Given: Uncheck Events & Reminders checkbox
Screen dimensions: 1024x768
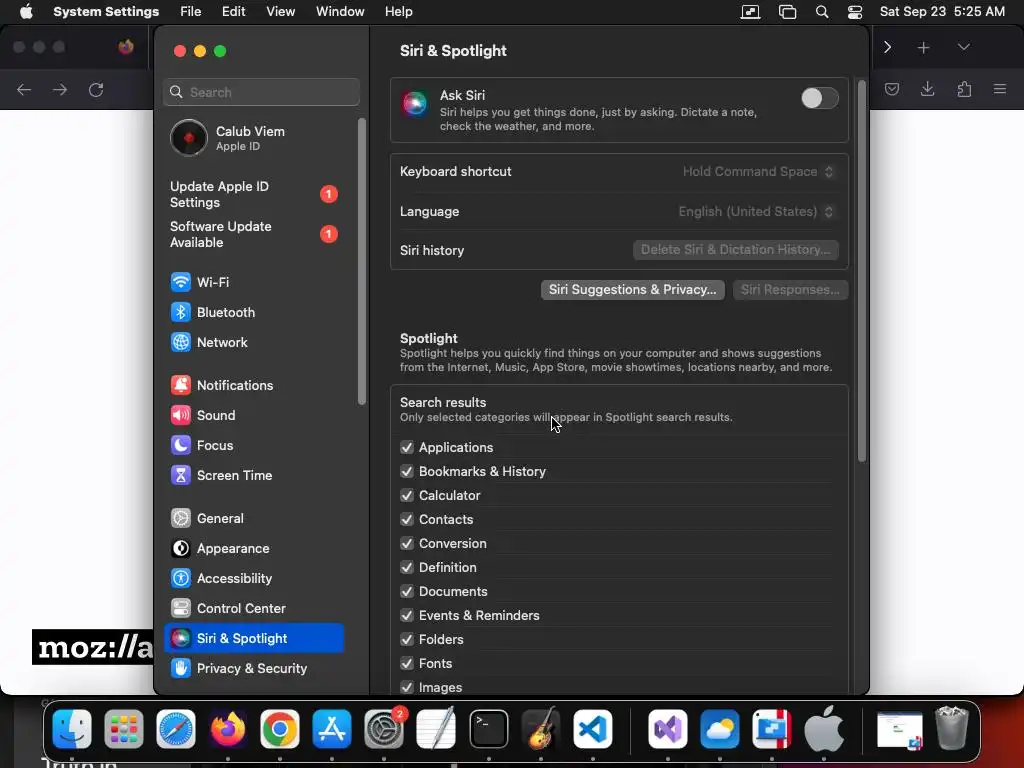Looking at the screenshot, I should click(x=407, y=615).
